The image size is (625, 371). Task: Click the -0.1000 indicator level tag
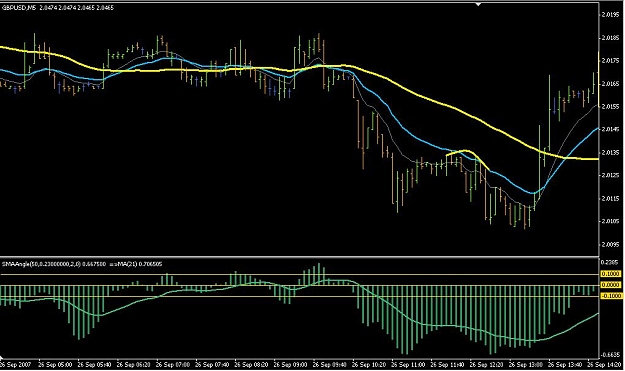611,296
